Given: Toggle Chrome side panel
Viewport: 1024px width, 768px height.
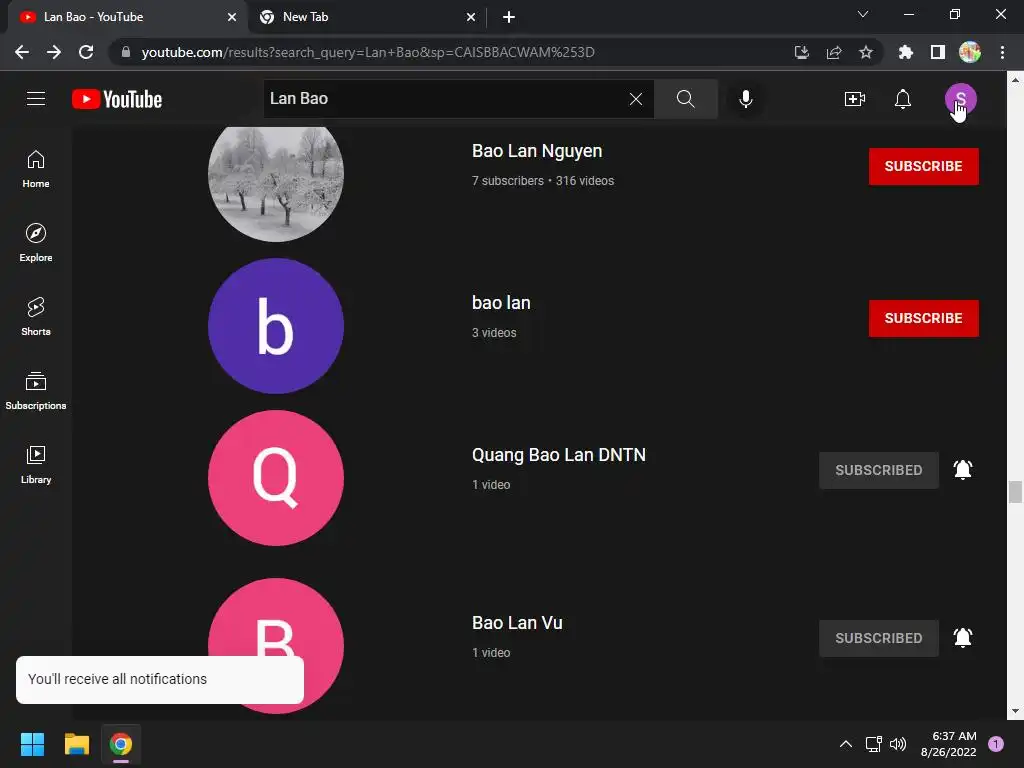Looking at the screenshot, I should (937, 52).
